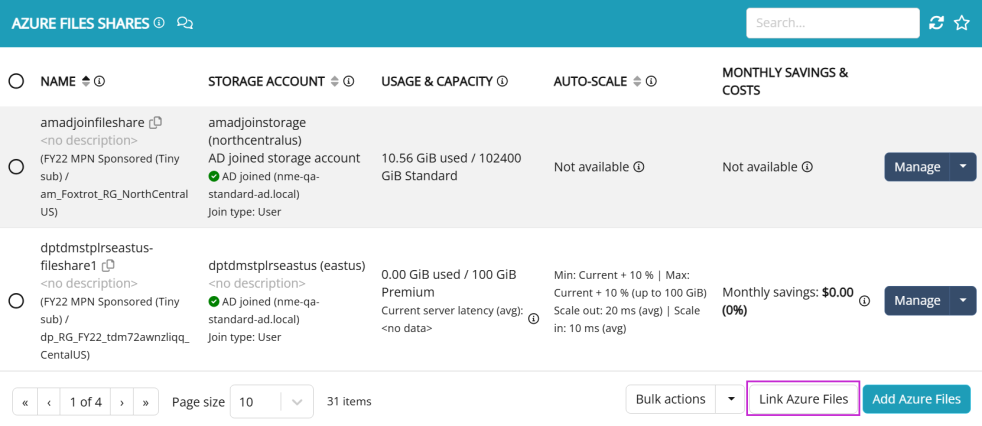
Task: Expand the Bulk actions arrow
Action: [x=731, y=400]
